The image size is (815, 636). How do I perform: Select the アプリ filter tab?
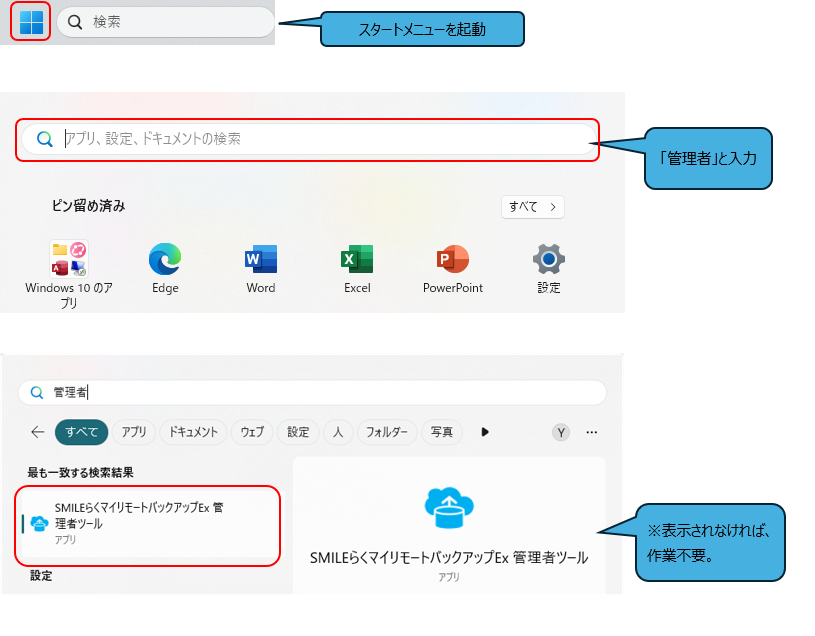(x=134, y=432)
